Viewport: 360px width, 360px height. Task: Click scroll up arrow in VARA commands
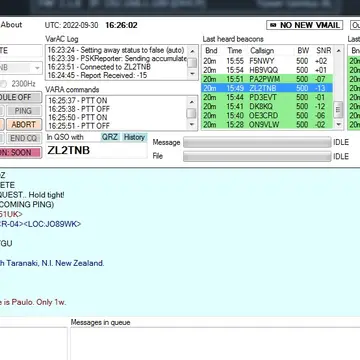click(192, 101)
